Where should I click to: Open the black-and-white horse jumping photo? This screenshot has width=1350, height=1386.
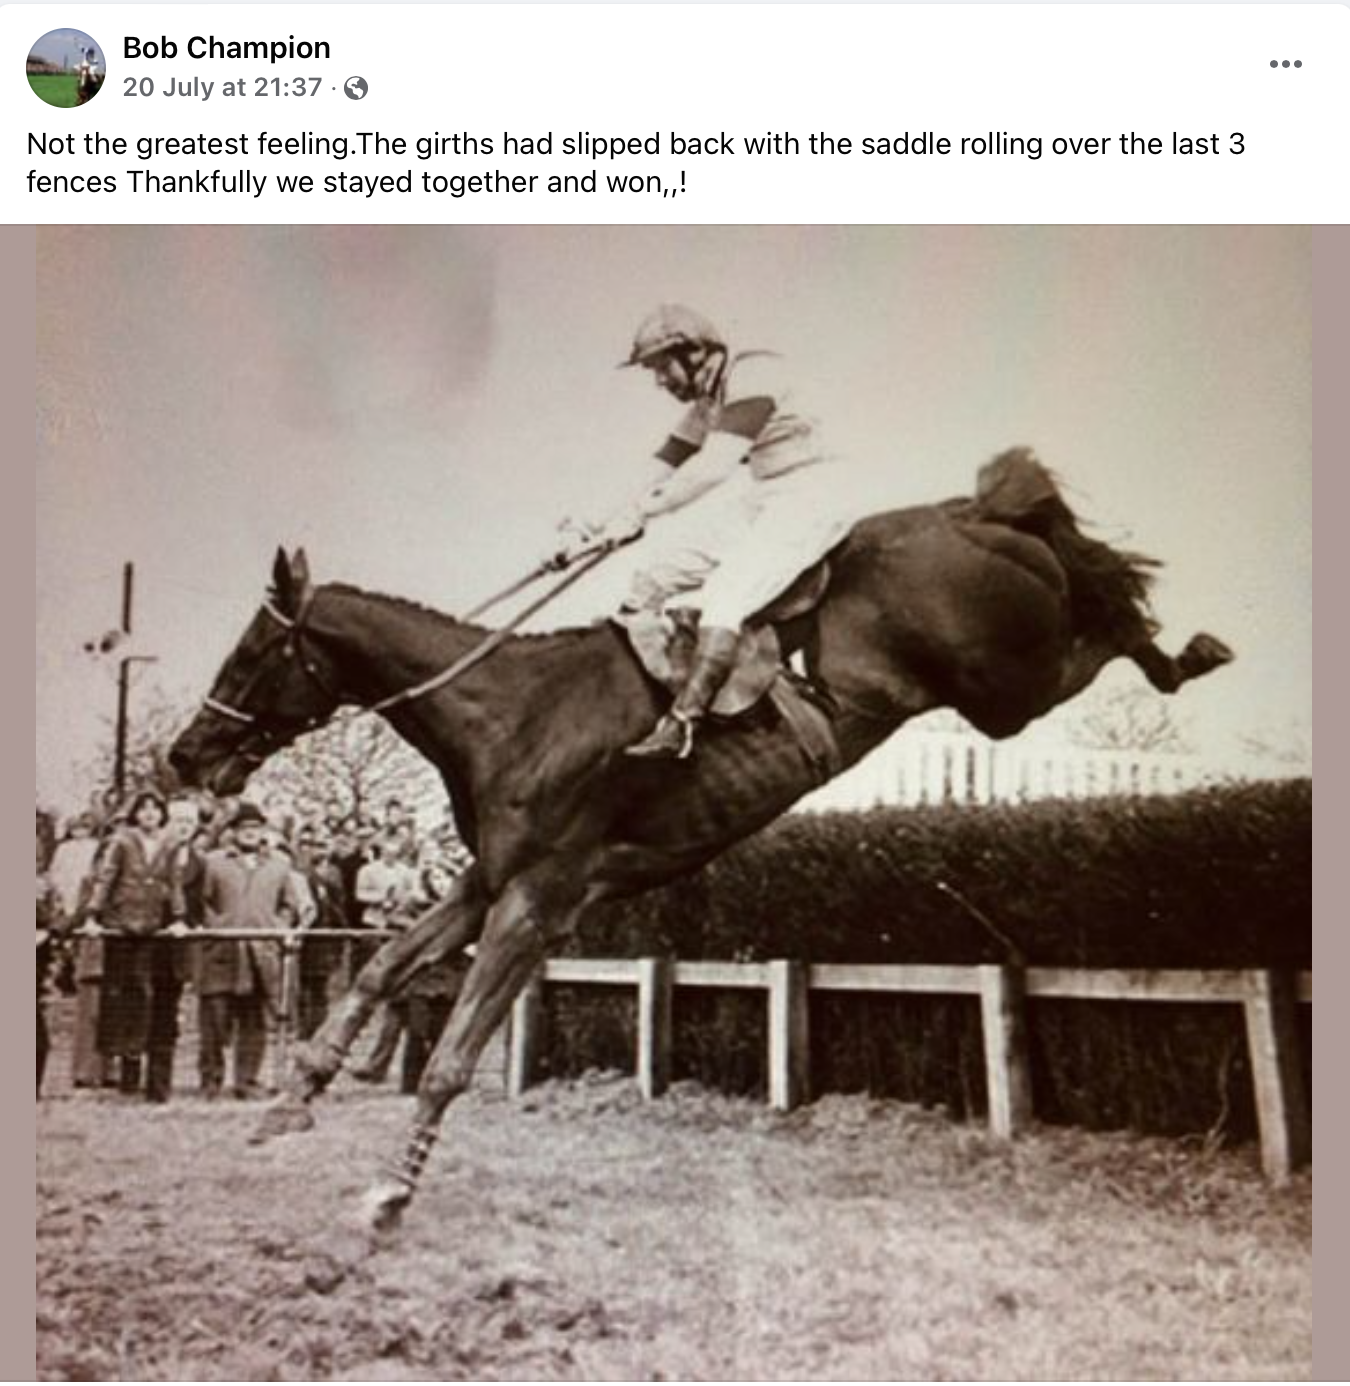pyautogui.click(x=674, y=803)
